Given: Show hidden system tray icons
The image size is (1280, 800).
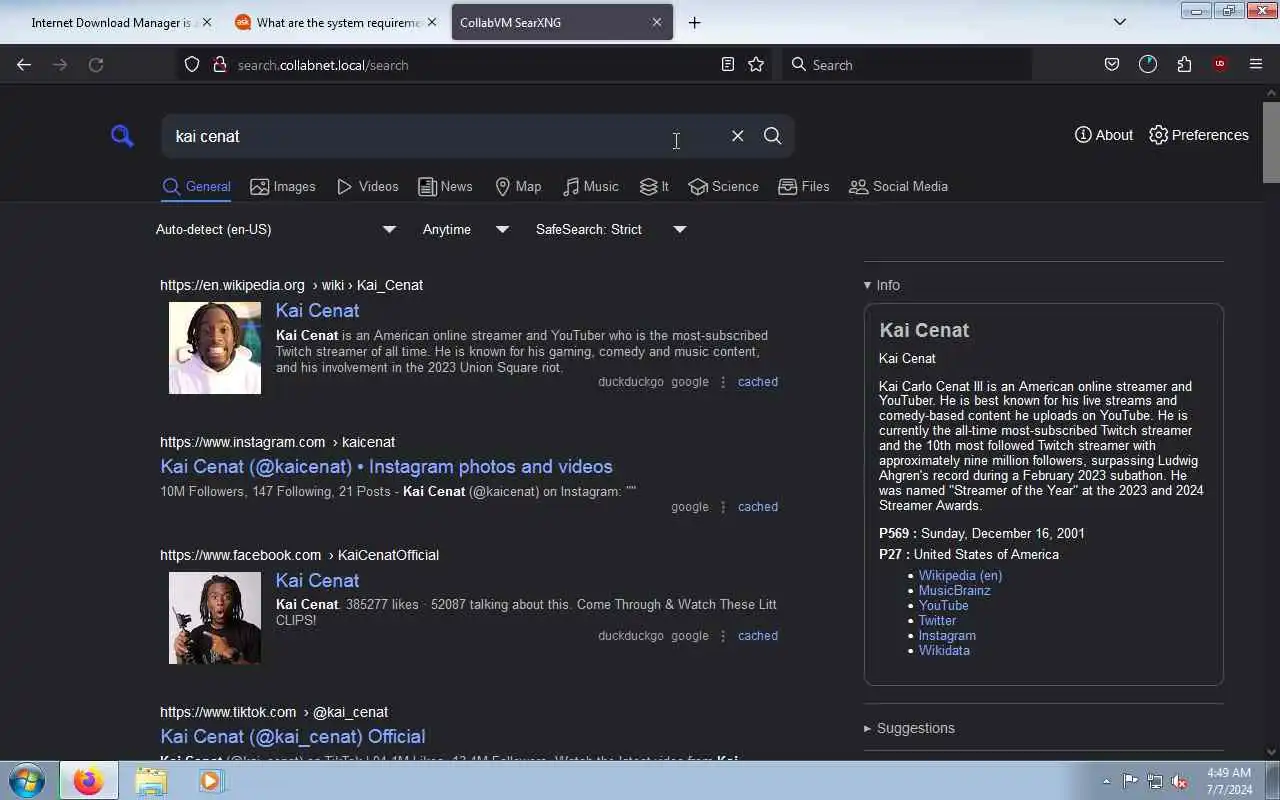Looking at the screenshot, I should click(1106, 781).
